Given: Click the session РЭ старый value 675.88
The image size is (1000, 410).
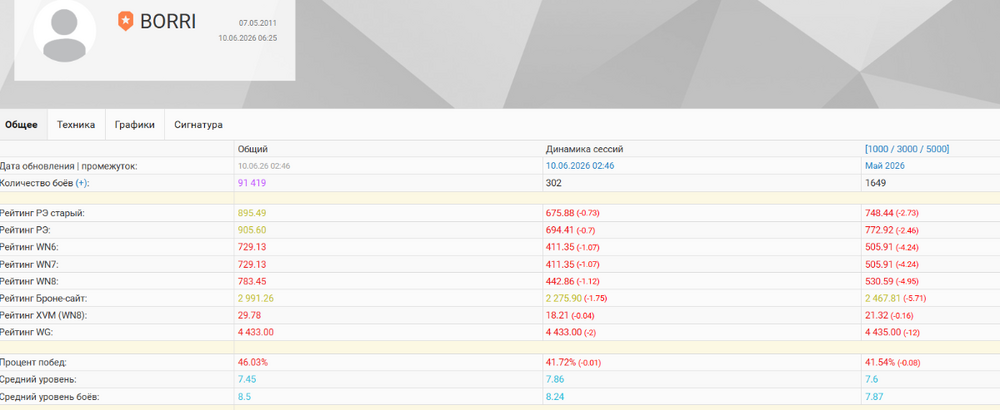Looking at the screenshot, I should click(x=560, y=214).
